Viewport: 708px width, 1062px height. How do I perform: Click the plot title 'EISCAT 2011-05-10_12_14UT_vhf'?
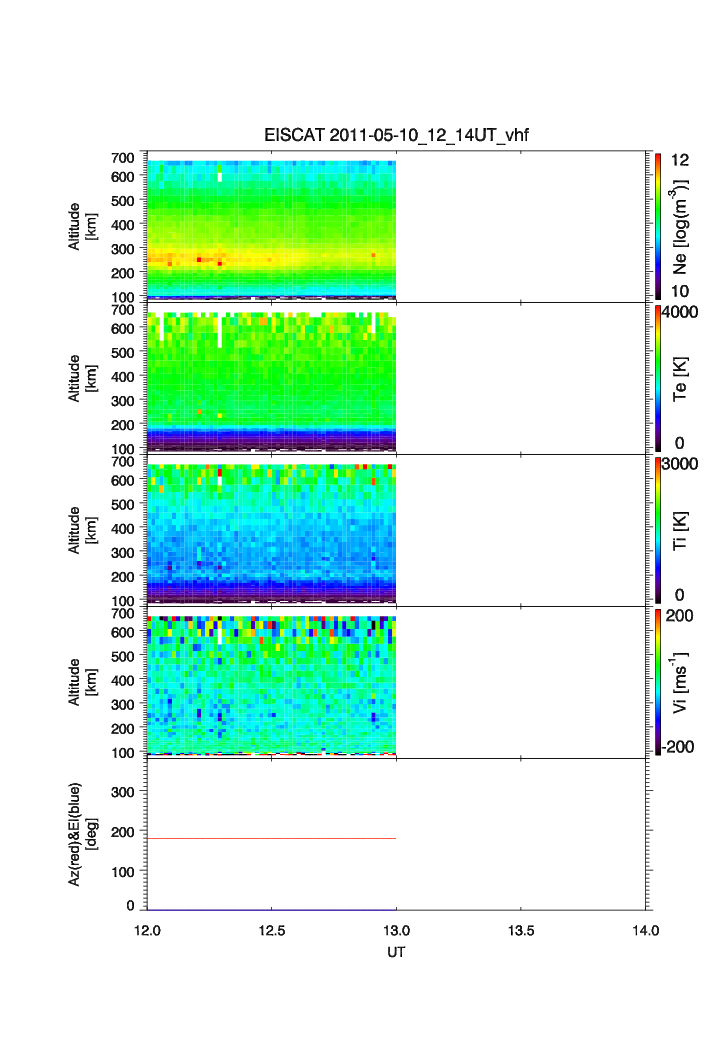click(x=396, y=135)
